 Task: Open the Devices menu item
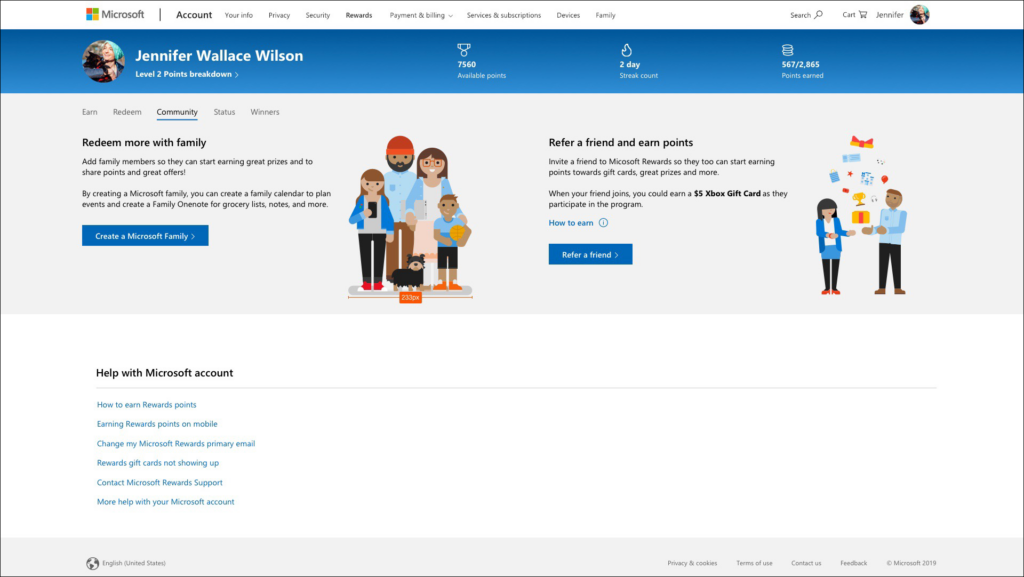pyautogui.click(x=568, y=15)
